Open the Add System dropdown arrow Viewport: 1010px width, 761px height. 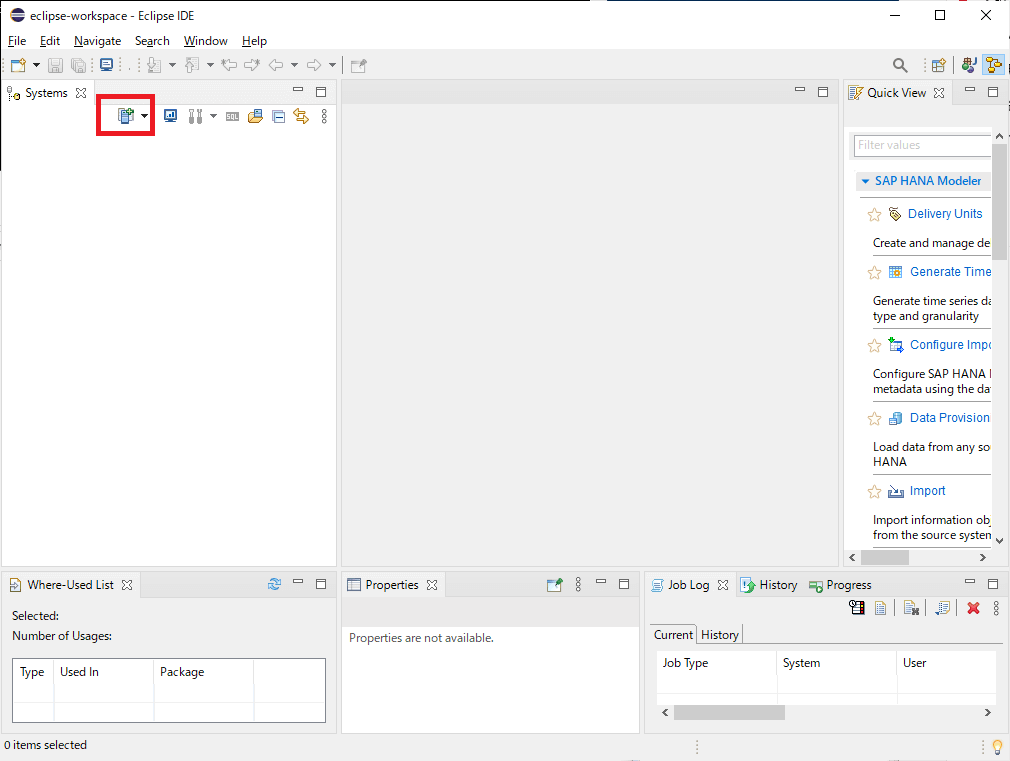(x=144, y=117)
